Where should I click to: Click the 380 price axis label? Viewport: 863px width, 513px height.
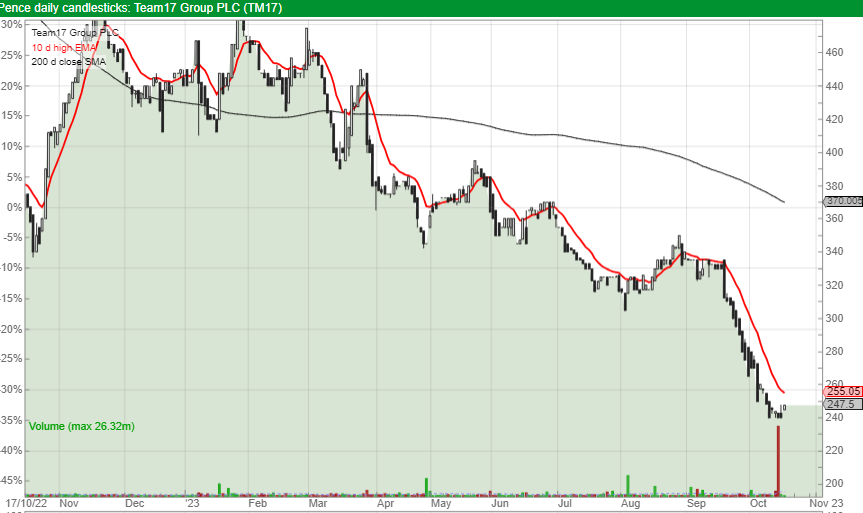834,186
